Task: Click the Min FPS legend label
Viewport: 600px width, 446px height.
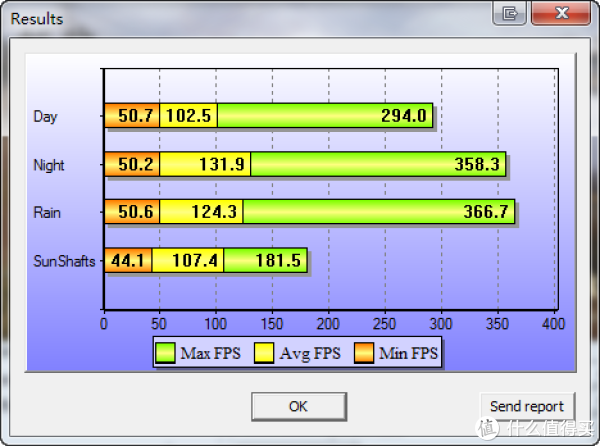Action: click(408, 353)
